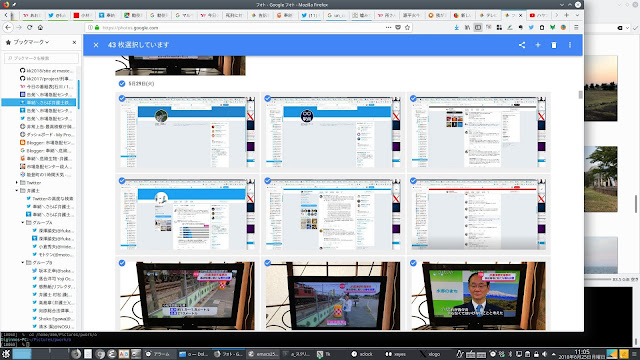The width and height of the screenshot is (640, 360).
Task: Open the KDE application launcher
Action: (6, 354)
